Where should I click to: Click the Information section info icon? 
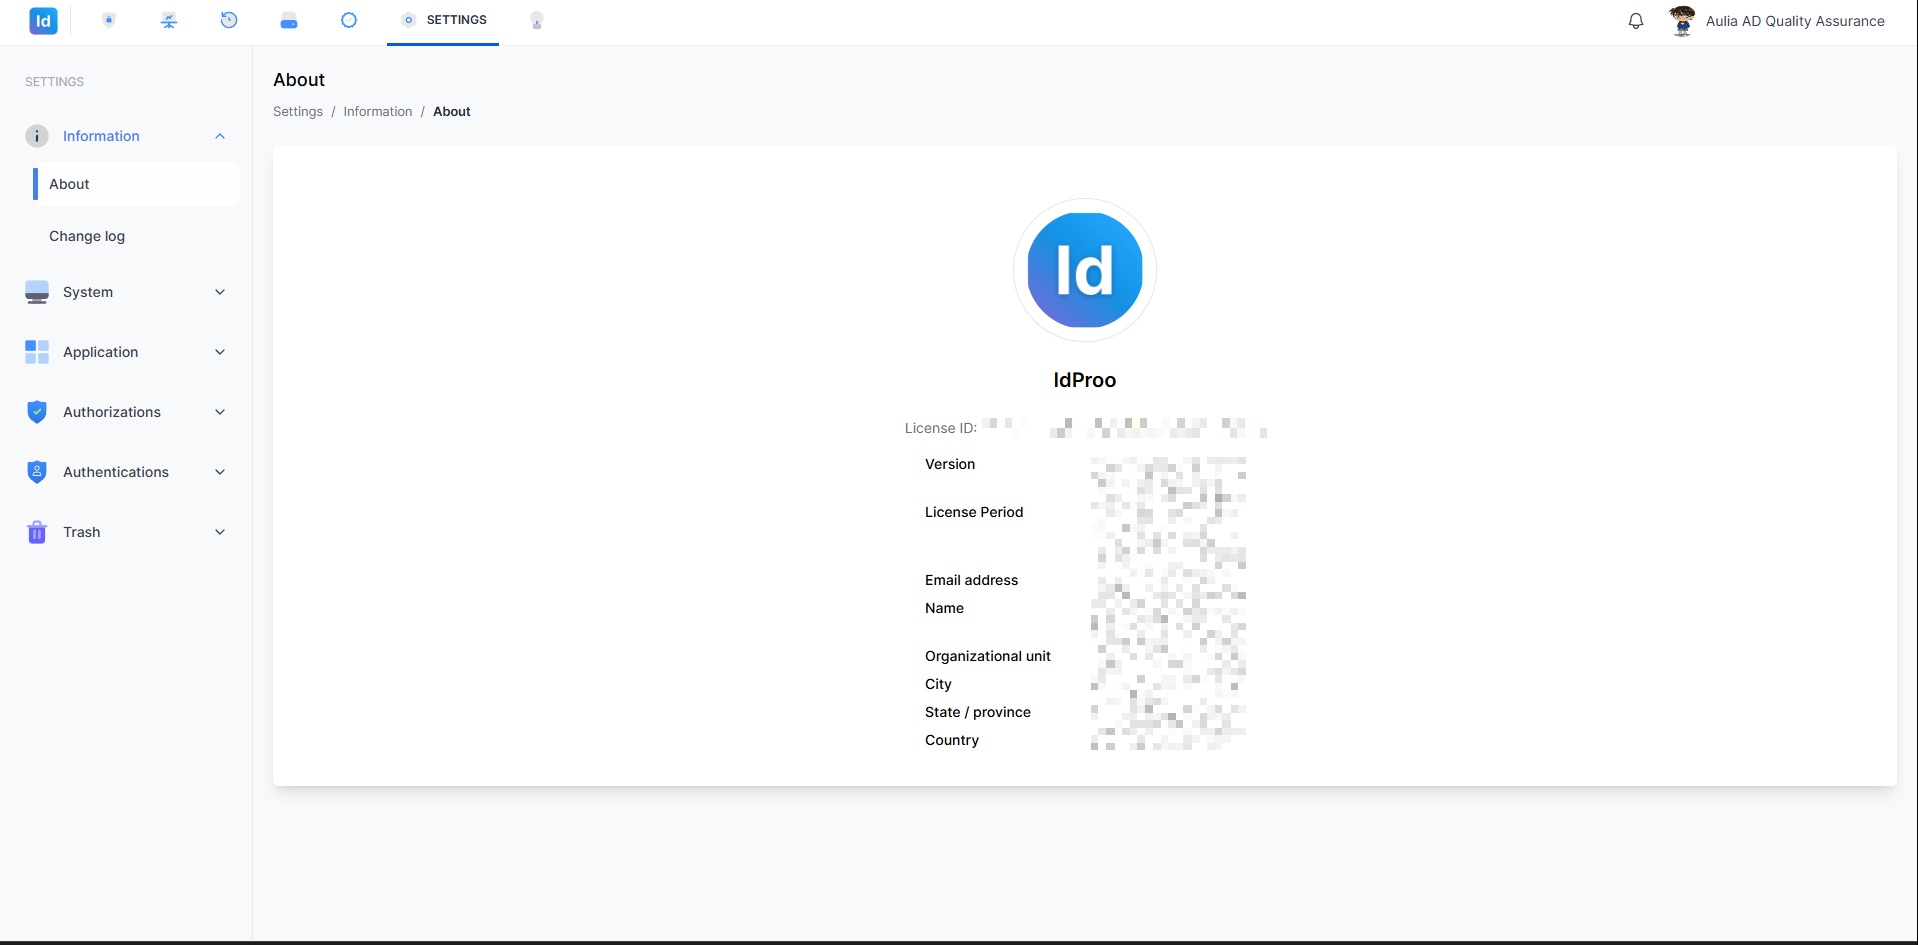tap(37, 136)
